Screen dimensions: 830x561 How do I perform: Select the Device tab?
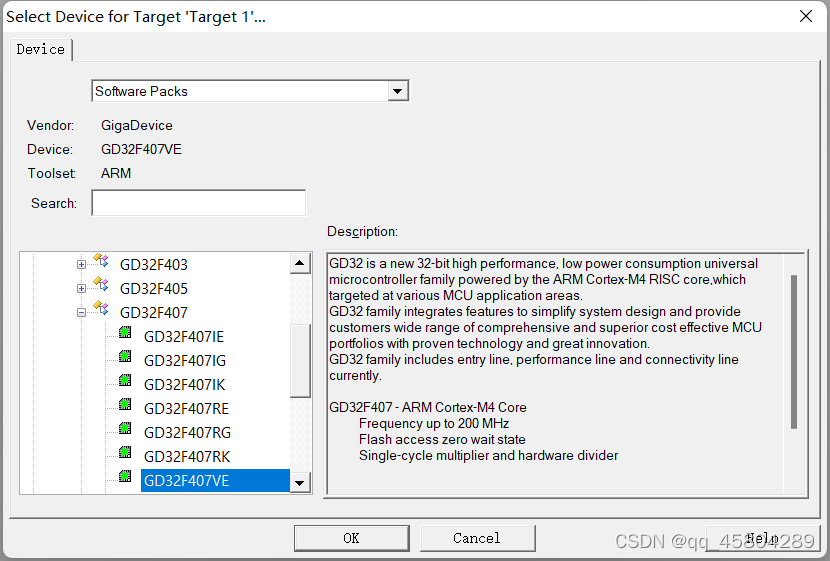(41, 49)
